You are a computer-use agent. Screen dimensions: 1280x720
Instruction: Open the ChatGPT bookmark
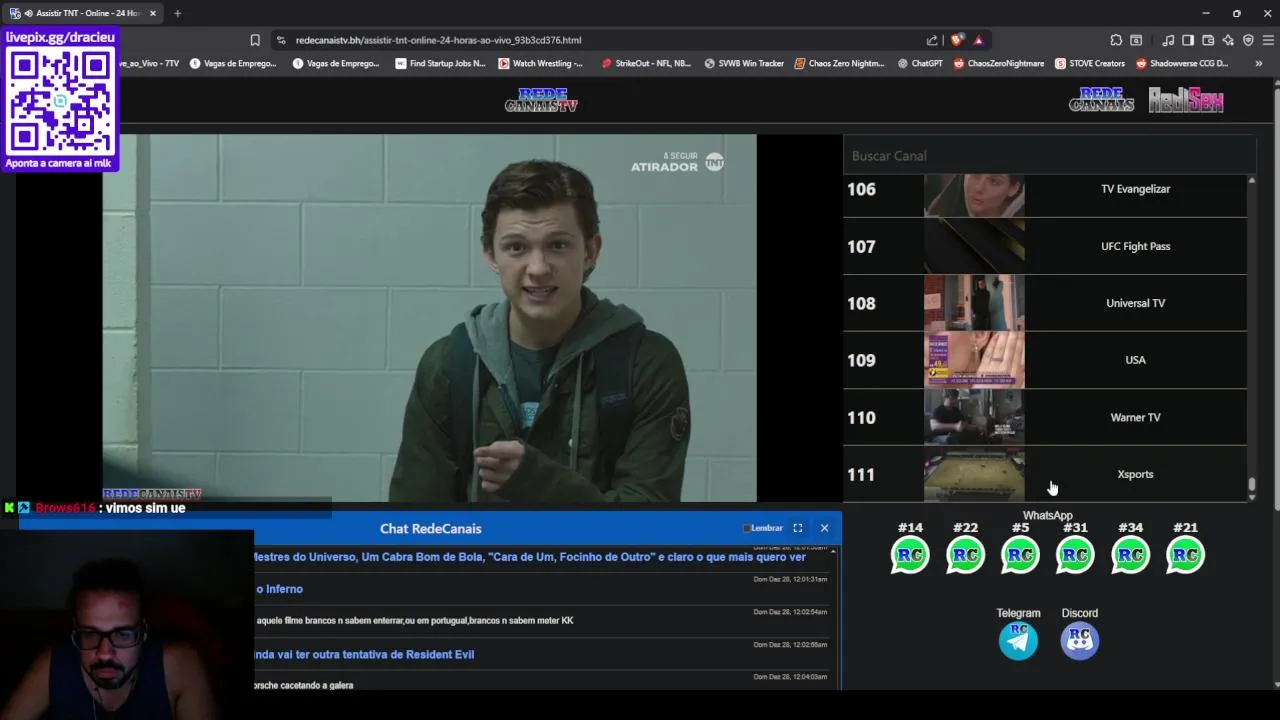[x=920, y=63]
